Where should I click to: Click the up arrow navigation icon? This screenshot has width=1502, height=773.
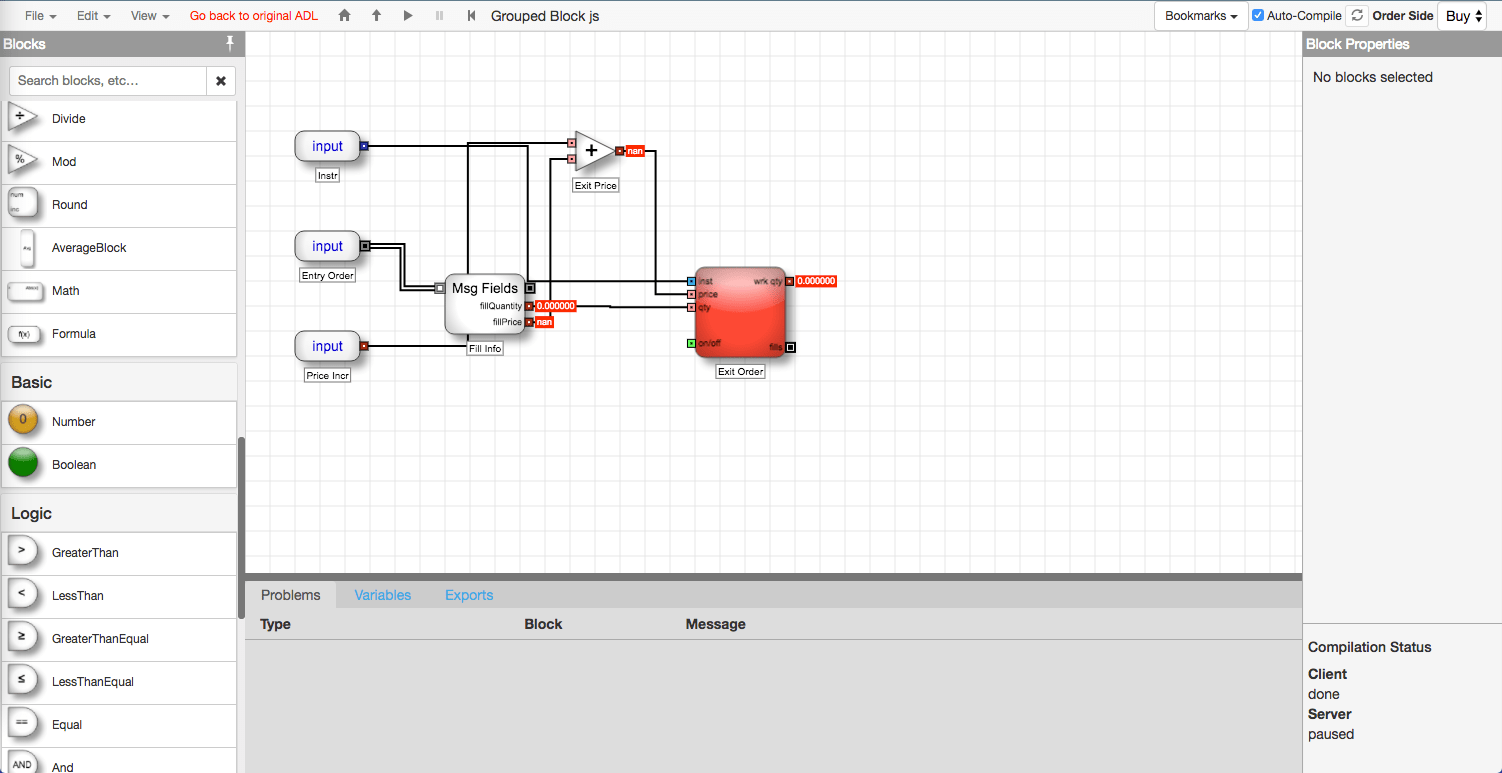pyautogui.click(x=377, y=16)
